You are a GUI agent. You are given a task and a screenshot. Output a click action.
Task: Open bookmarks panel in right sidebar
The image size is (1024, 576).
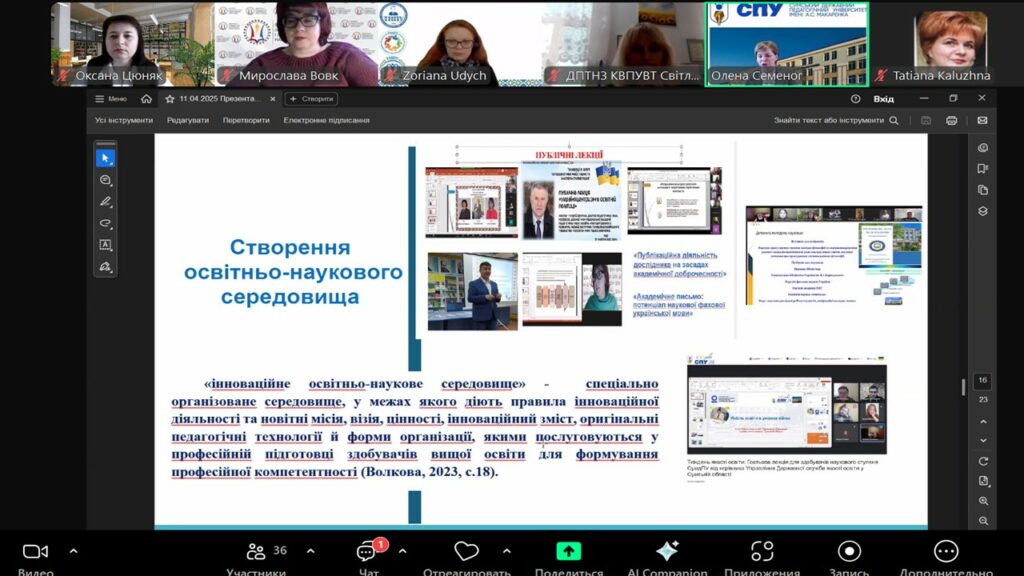pos(983,169)
